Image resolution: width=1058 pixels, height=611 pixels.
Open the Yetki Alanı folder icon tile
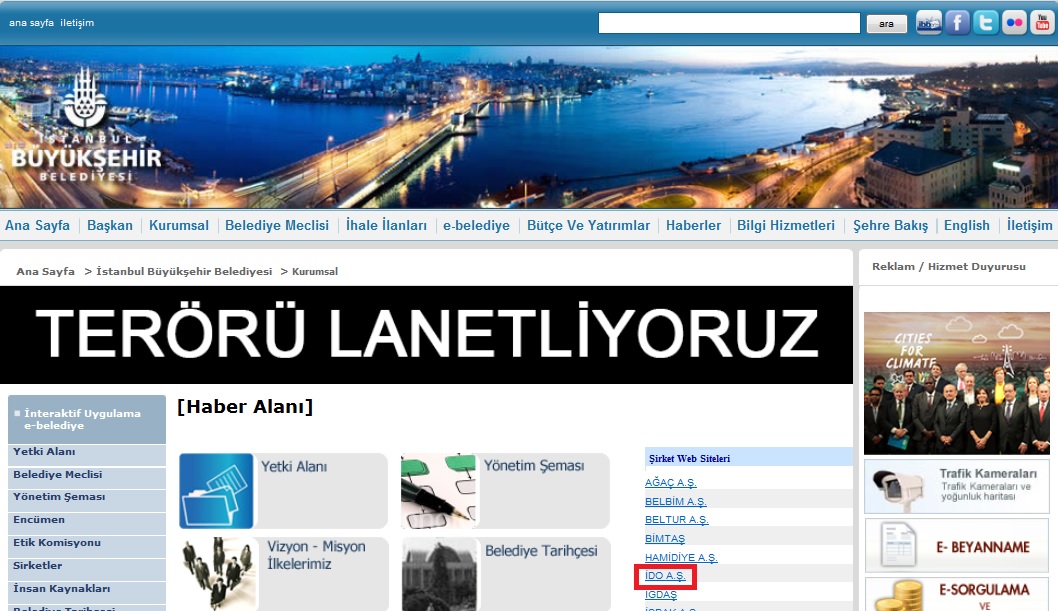217,490
